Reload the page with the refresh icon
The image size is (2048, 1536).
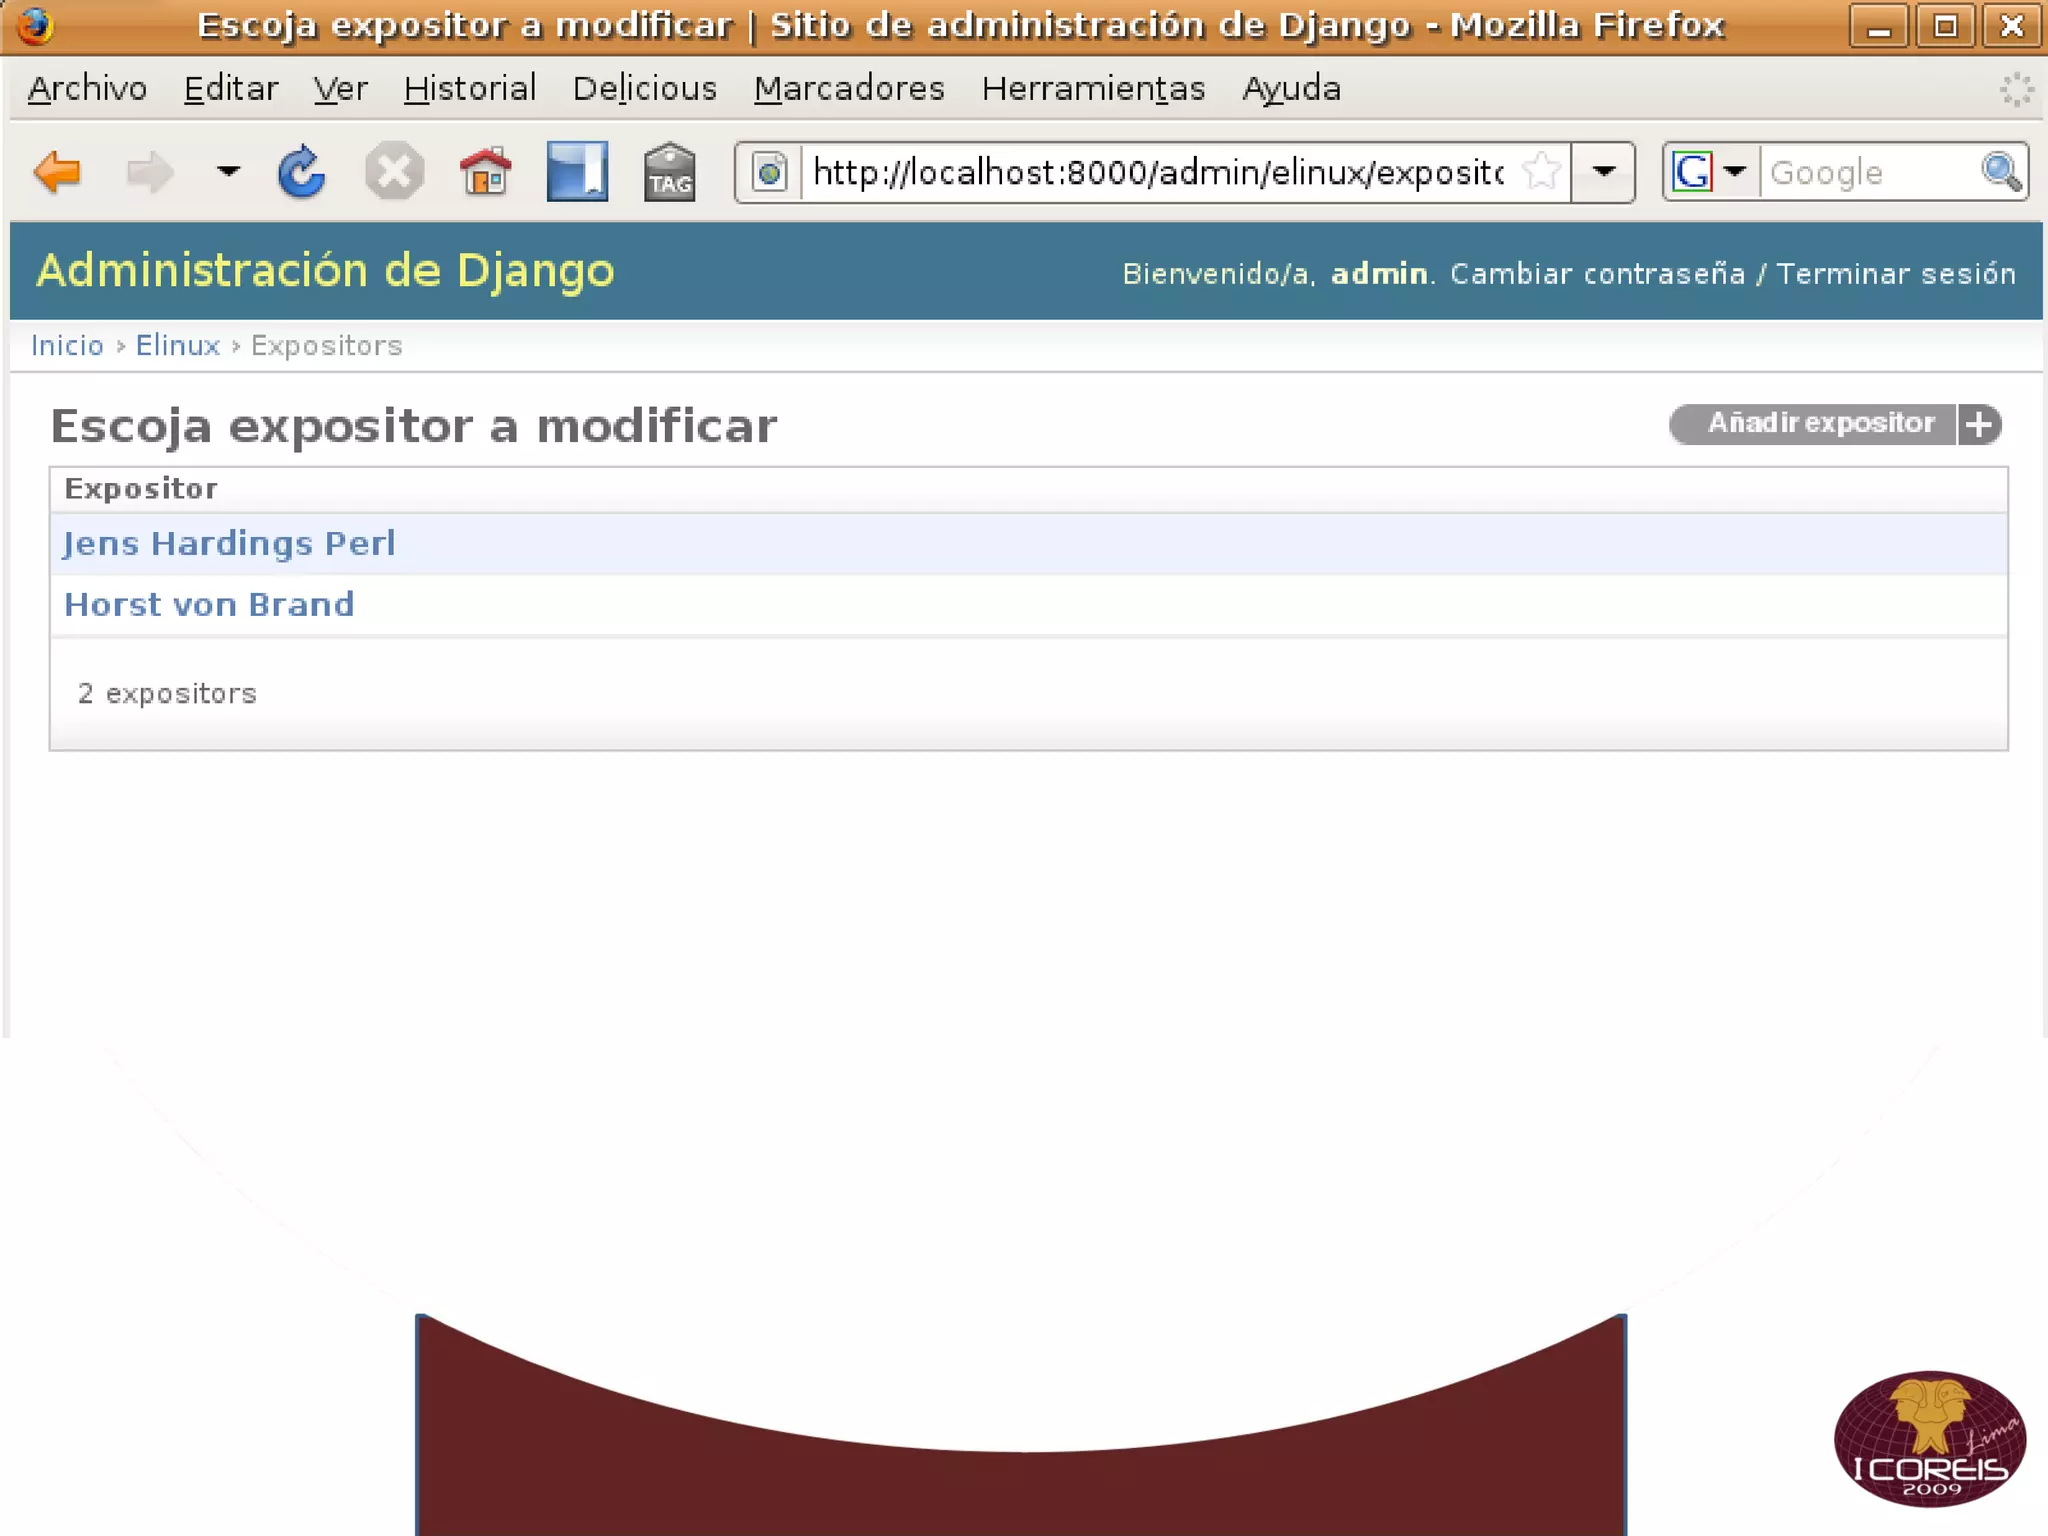[302, 172]
